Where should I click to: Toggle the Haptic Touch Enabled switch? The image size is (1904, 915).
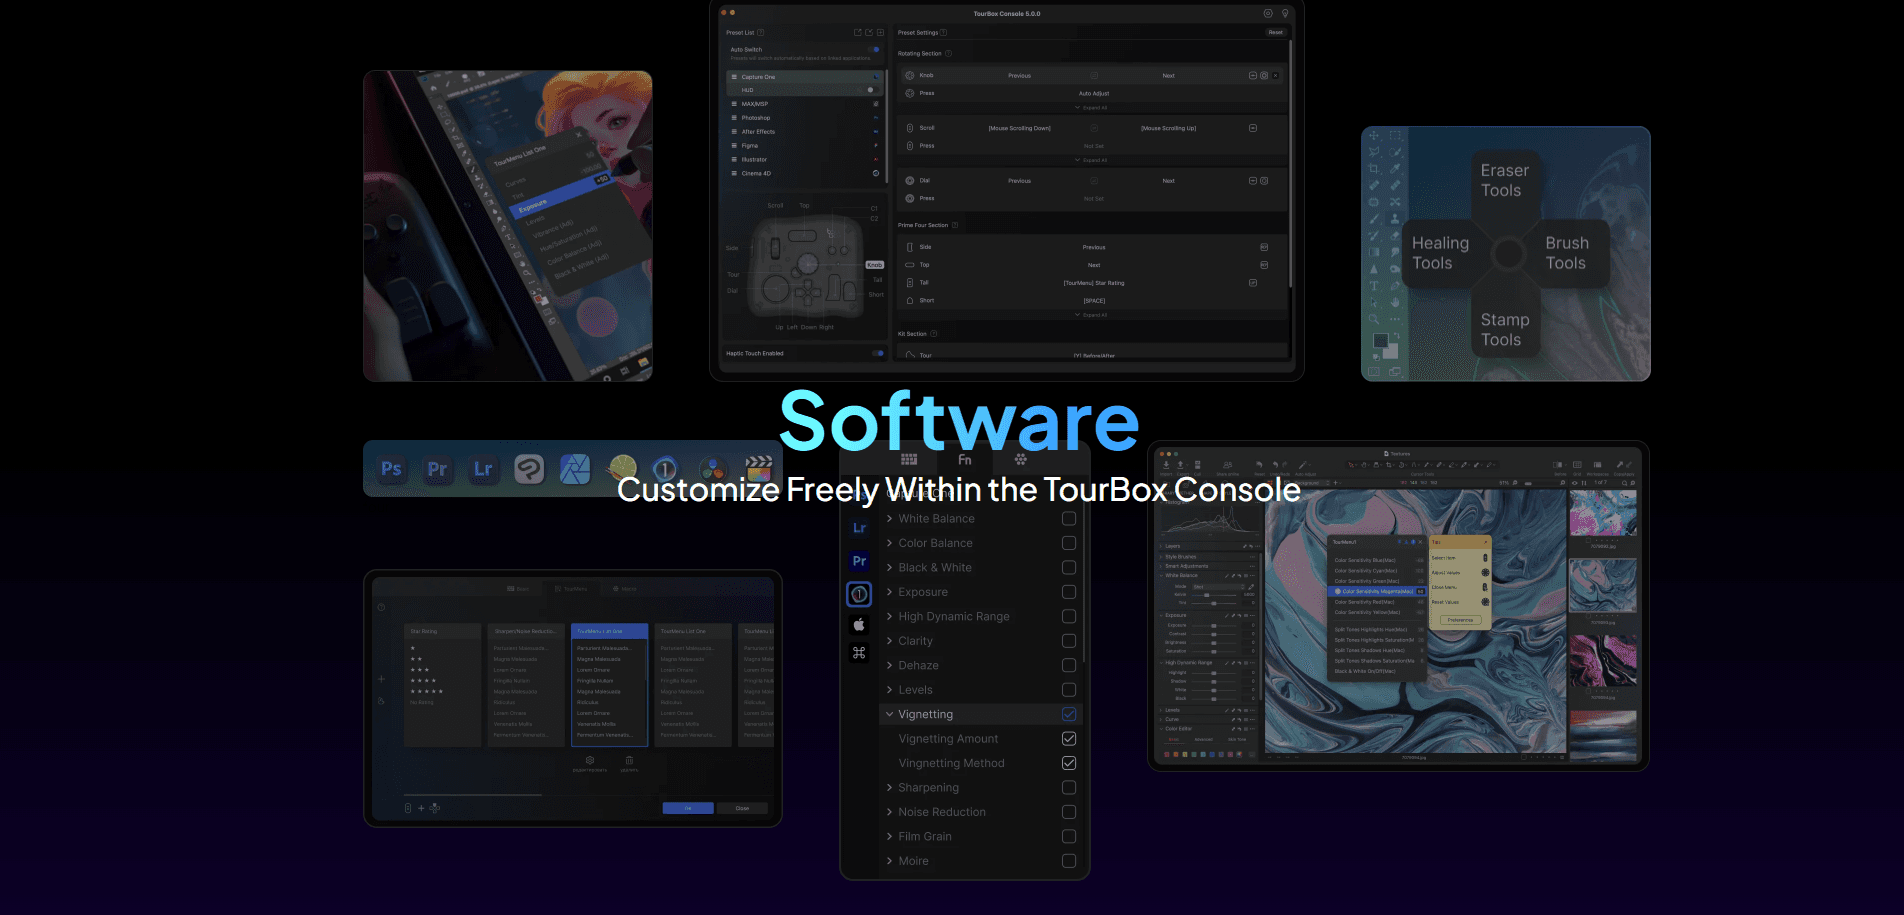pyautogui.click(x=877, y=353)
